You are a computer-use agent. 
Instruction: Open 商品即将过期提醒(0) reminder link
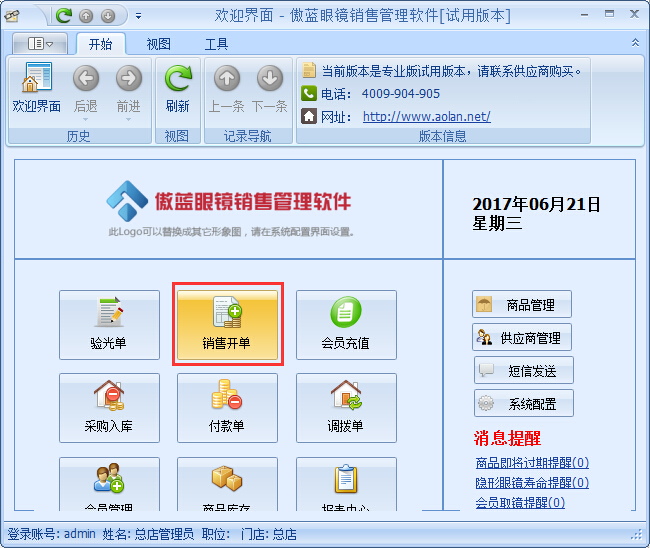tap(532, 463)
